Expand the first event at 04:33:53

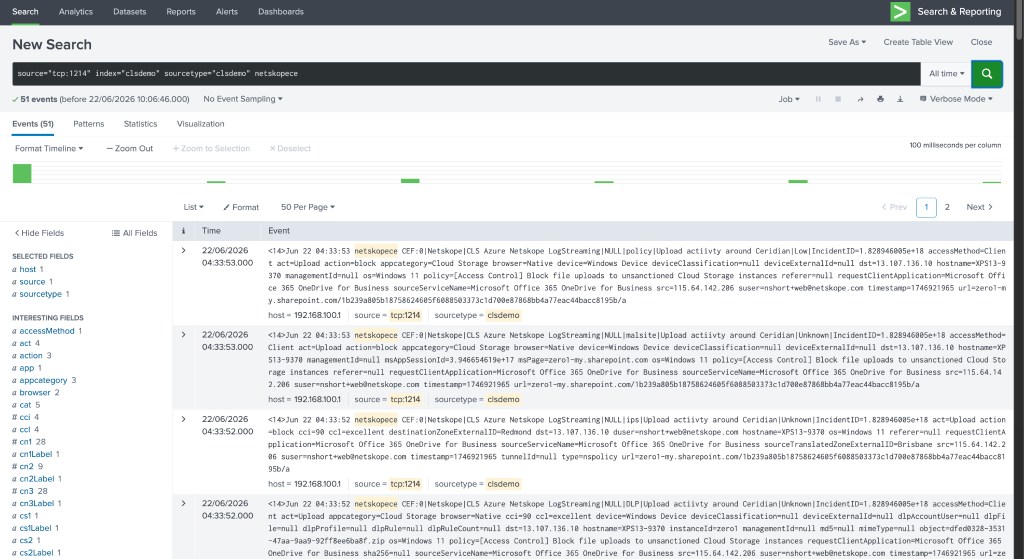(x=184, y=250)
